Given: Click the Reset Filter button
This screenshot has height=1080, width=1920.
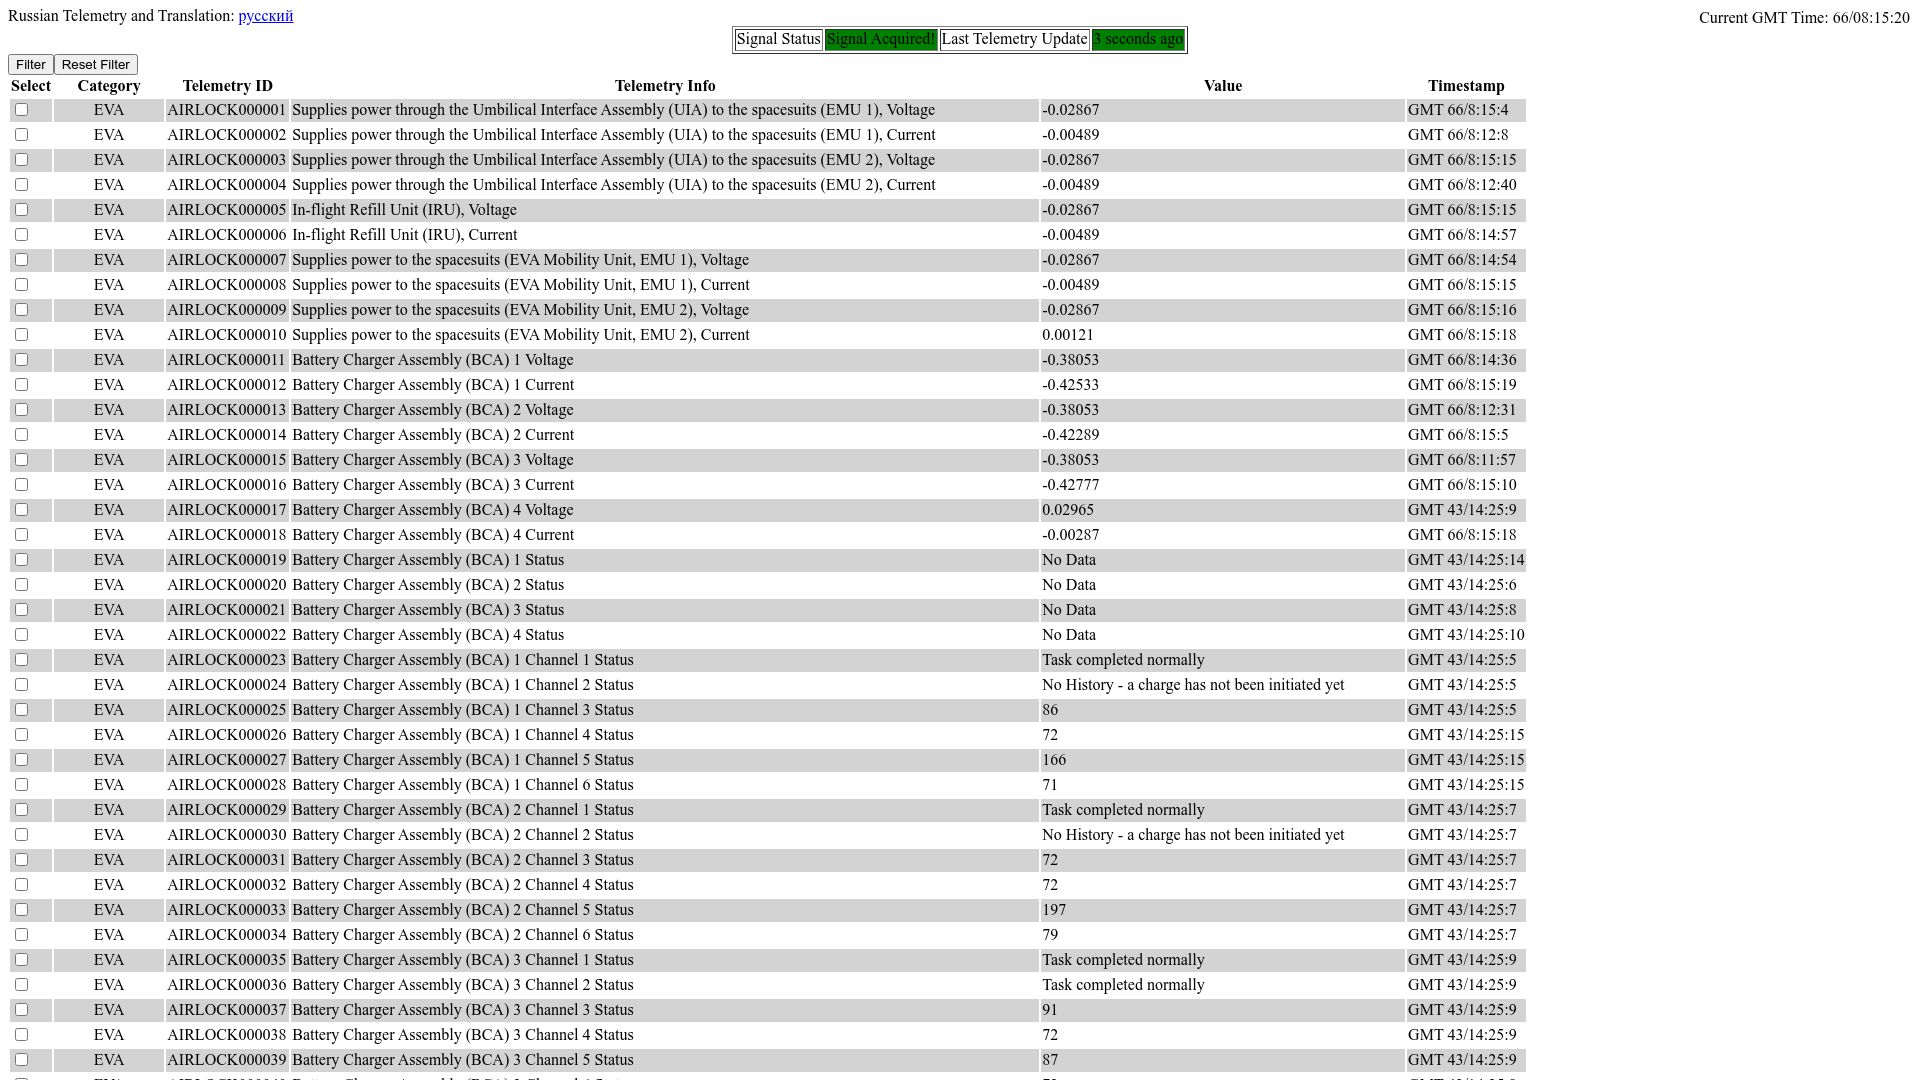Looking at the screenshot, I should coord(96,64).
